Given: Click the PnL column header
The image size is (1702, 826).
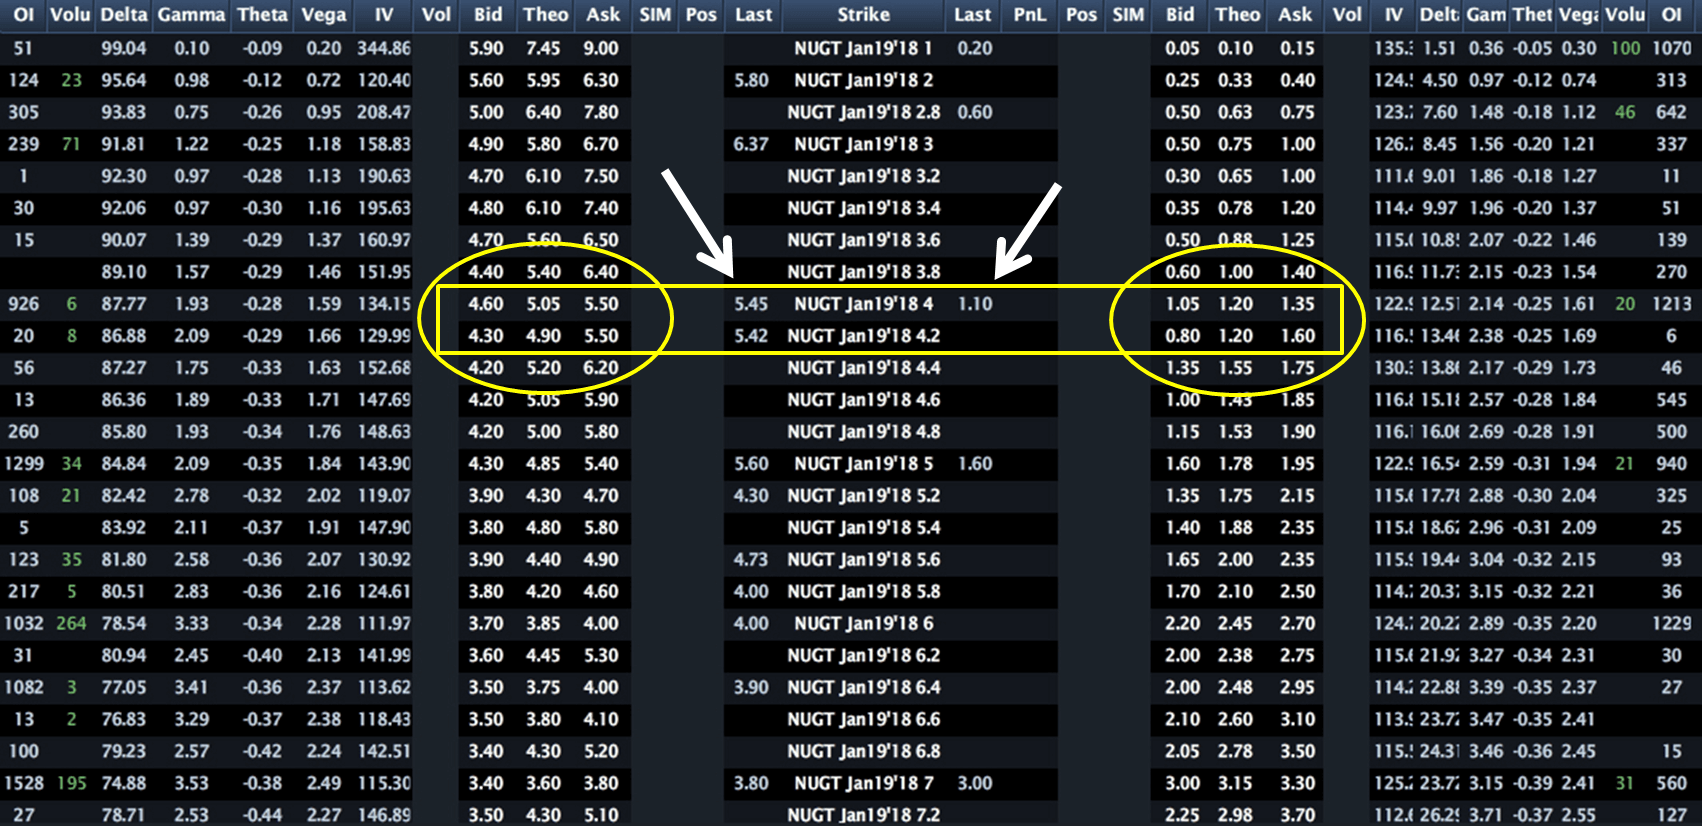Looking at the screenshot, I should pyautogui.click(x=1029, y=15).
